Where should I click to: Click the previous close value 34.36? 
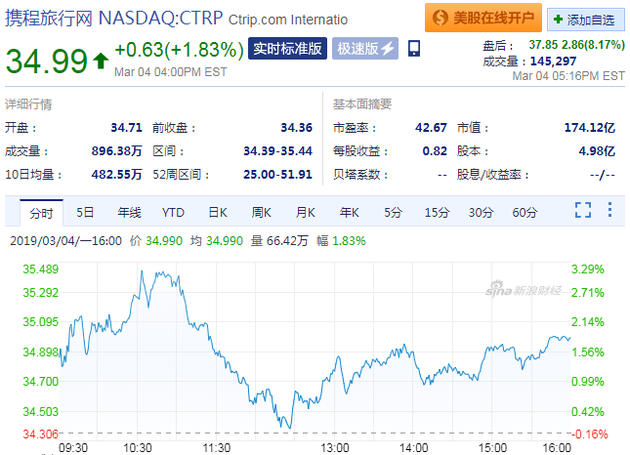pyautogui.click(x=297, y=128)
